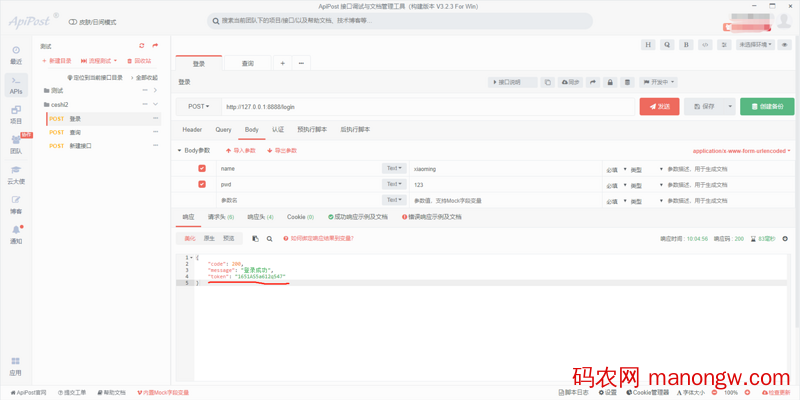Open the 设置 settings gear in status bar

[608, 392]
